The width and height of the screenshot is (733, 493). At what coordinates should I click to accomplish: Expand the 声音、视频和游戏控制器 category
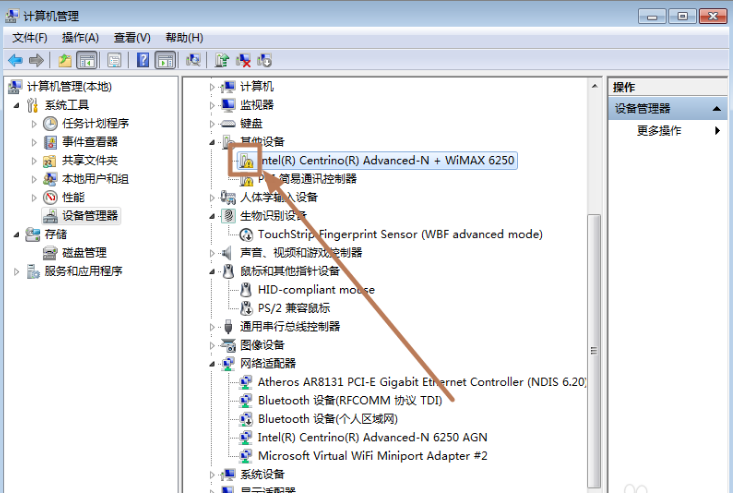[x=212, y=253]
